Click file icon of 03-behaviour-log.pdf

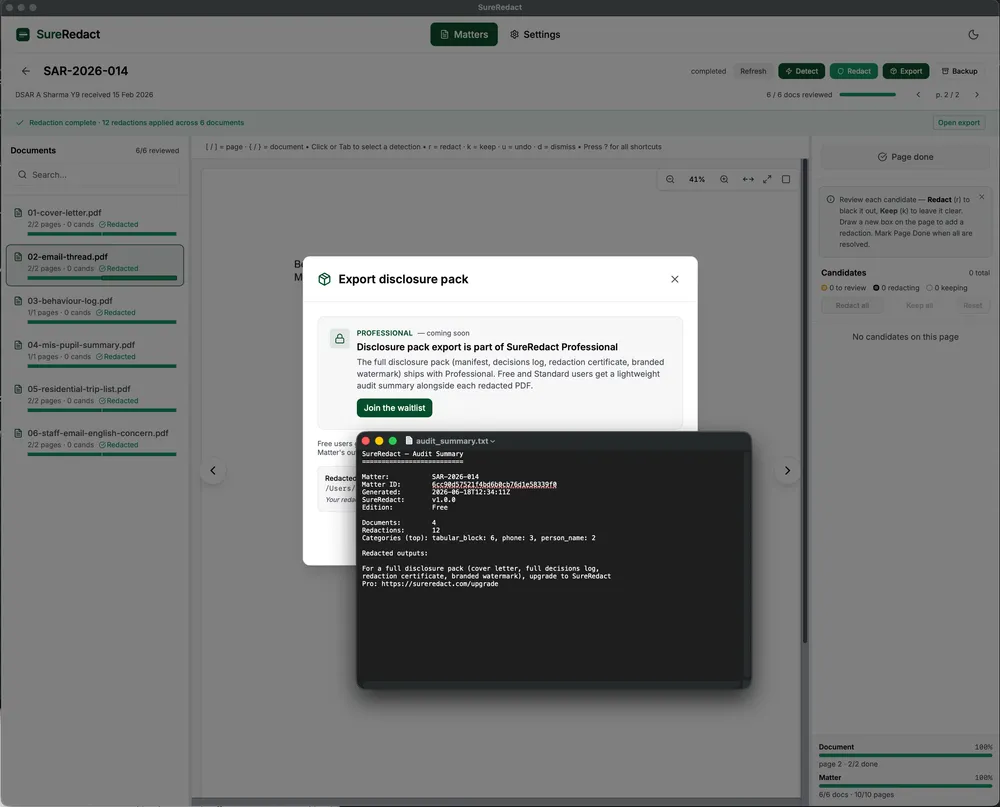point(18,300)
